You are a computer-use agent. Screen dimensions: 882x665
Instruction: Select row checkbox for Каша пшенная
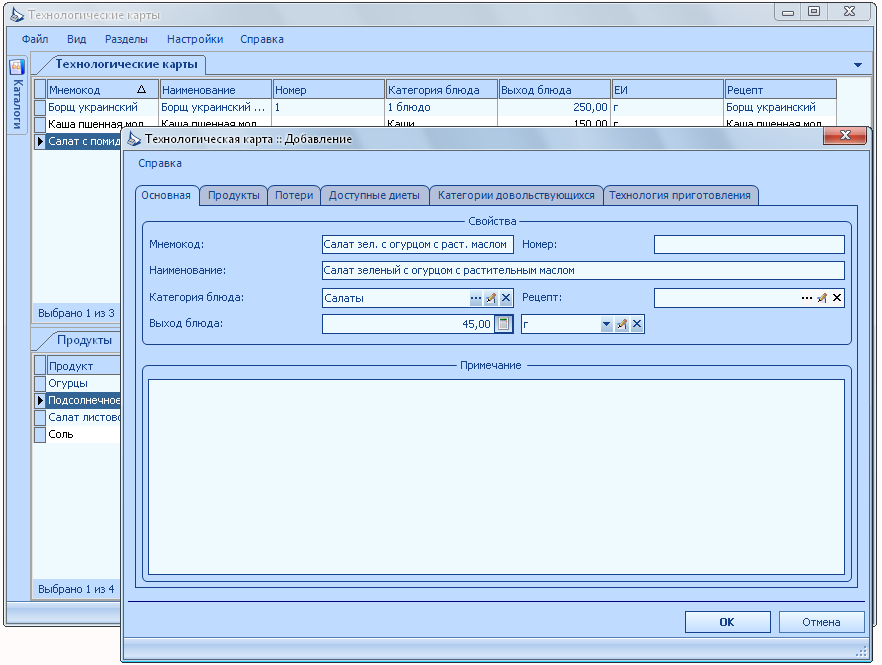click(40, 123)
